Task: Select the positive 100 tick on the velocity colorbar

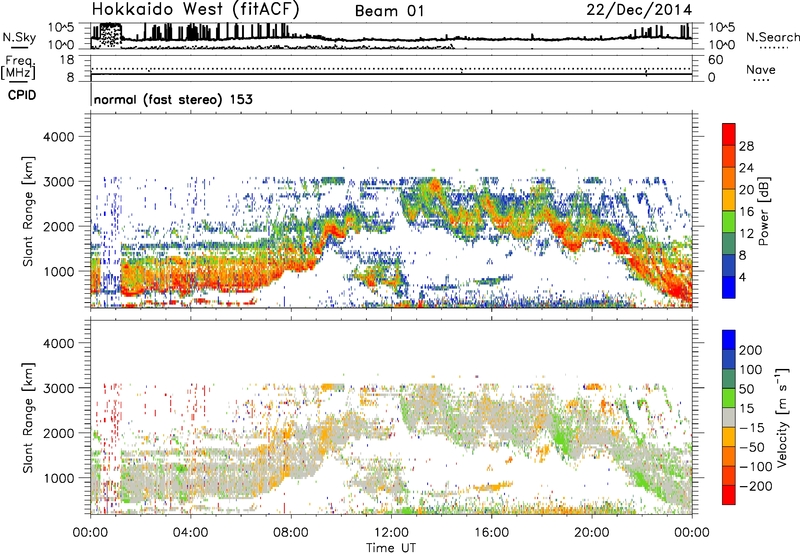Action: coord(751,369)
